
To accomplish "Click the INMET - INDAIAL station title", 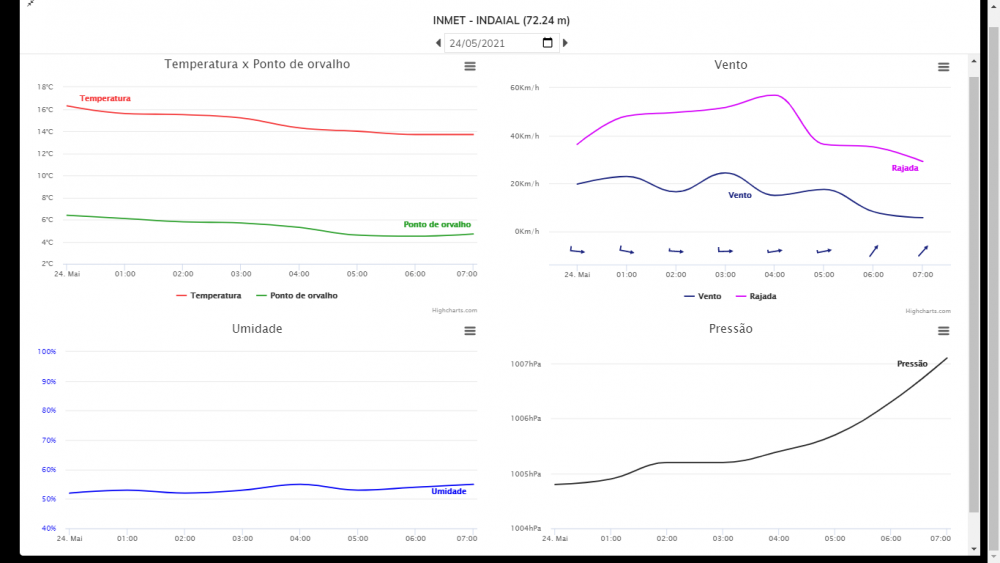I will (501, 20).
